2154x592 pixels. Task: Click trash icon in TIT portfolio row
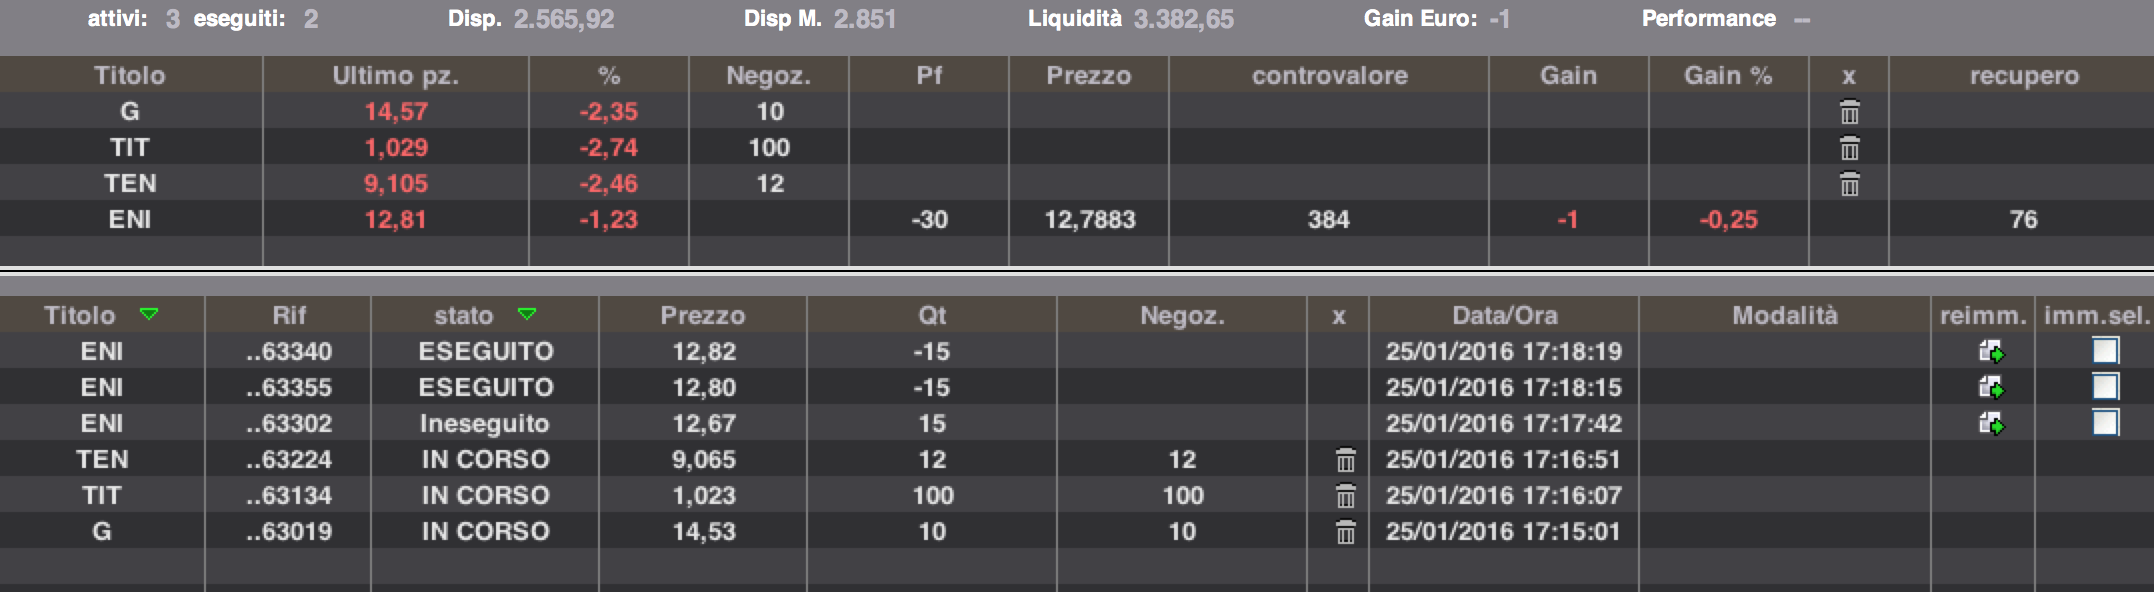(1849, 148)
